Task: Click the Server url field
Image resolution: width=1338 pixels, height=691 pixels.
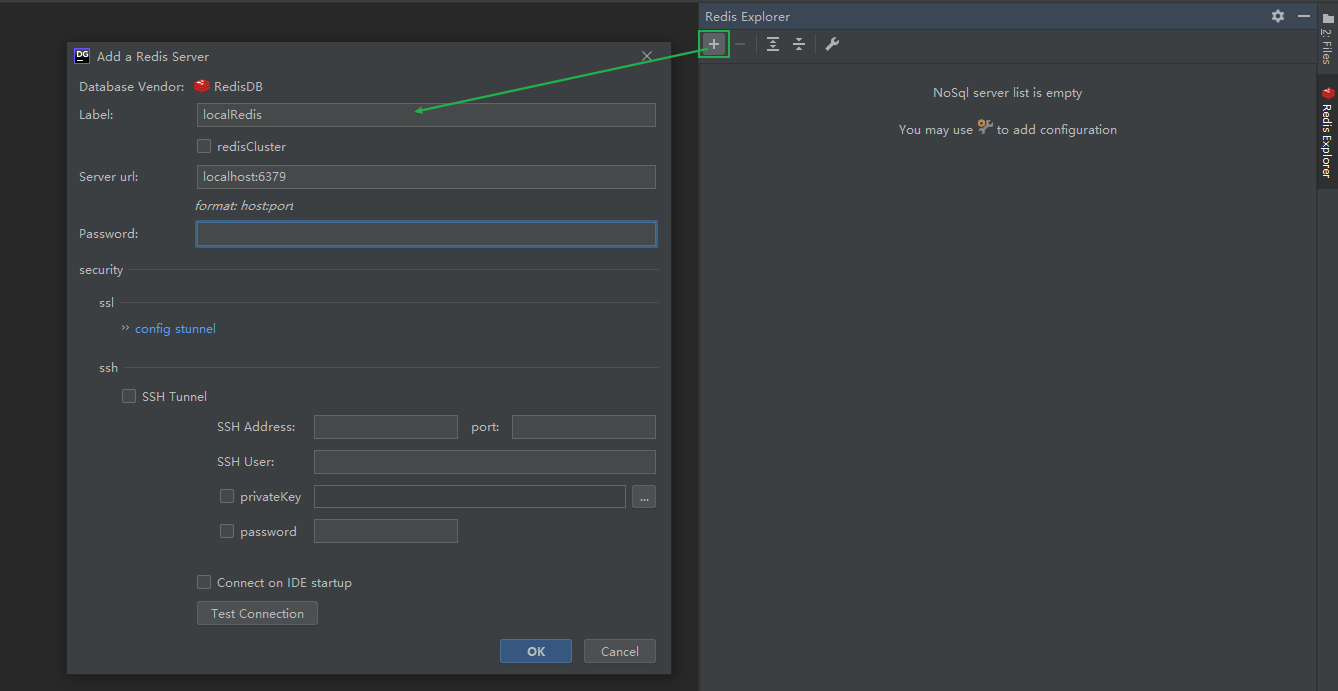Action: [x=426, y=177]
